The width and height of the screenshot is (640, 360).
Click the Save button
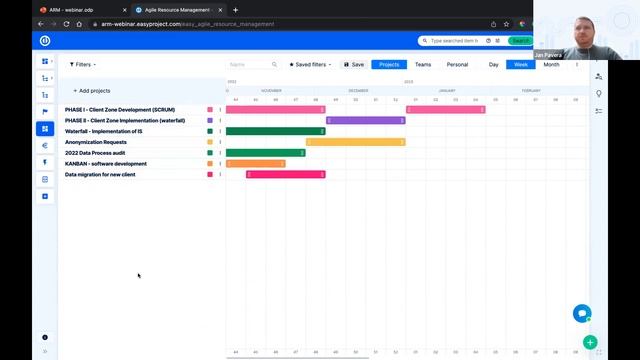point(353,64)
